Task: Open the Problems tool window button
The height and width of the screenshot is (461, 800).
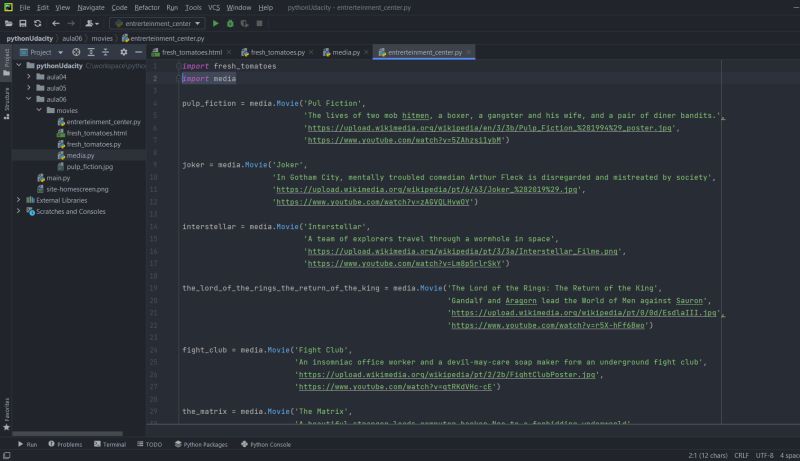Action: click(x=65, y=444)
